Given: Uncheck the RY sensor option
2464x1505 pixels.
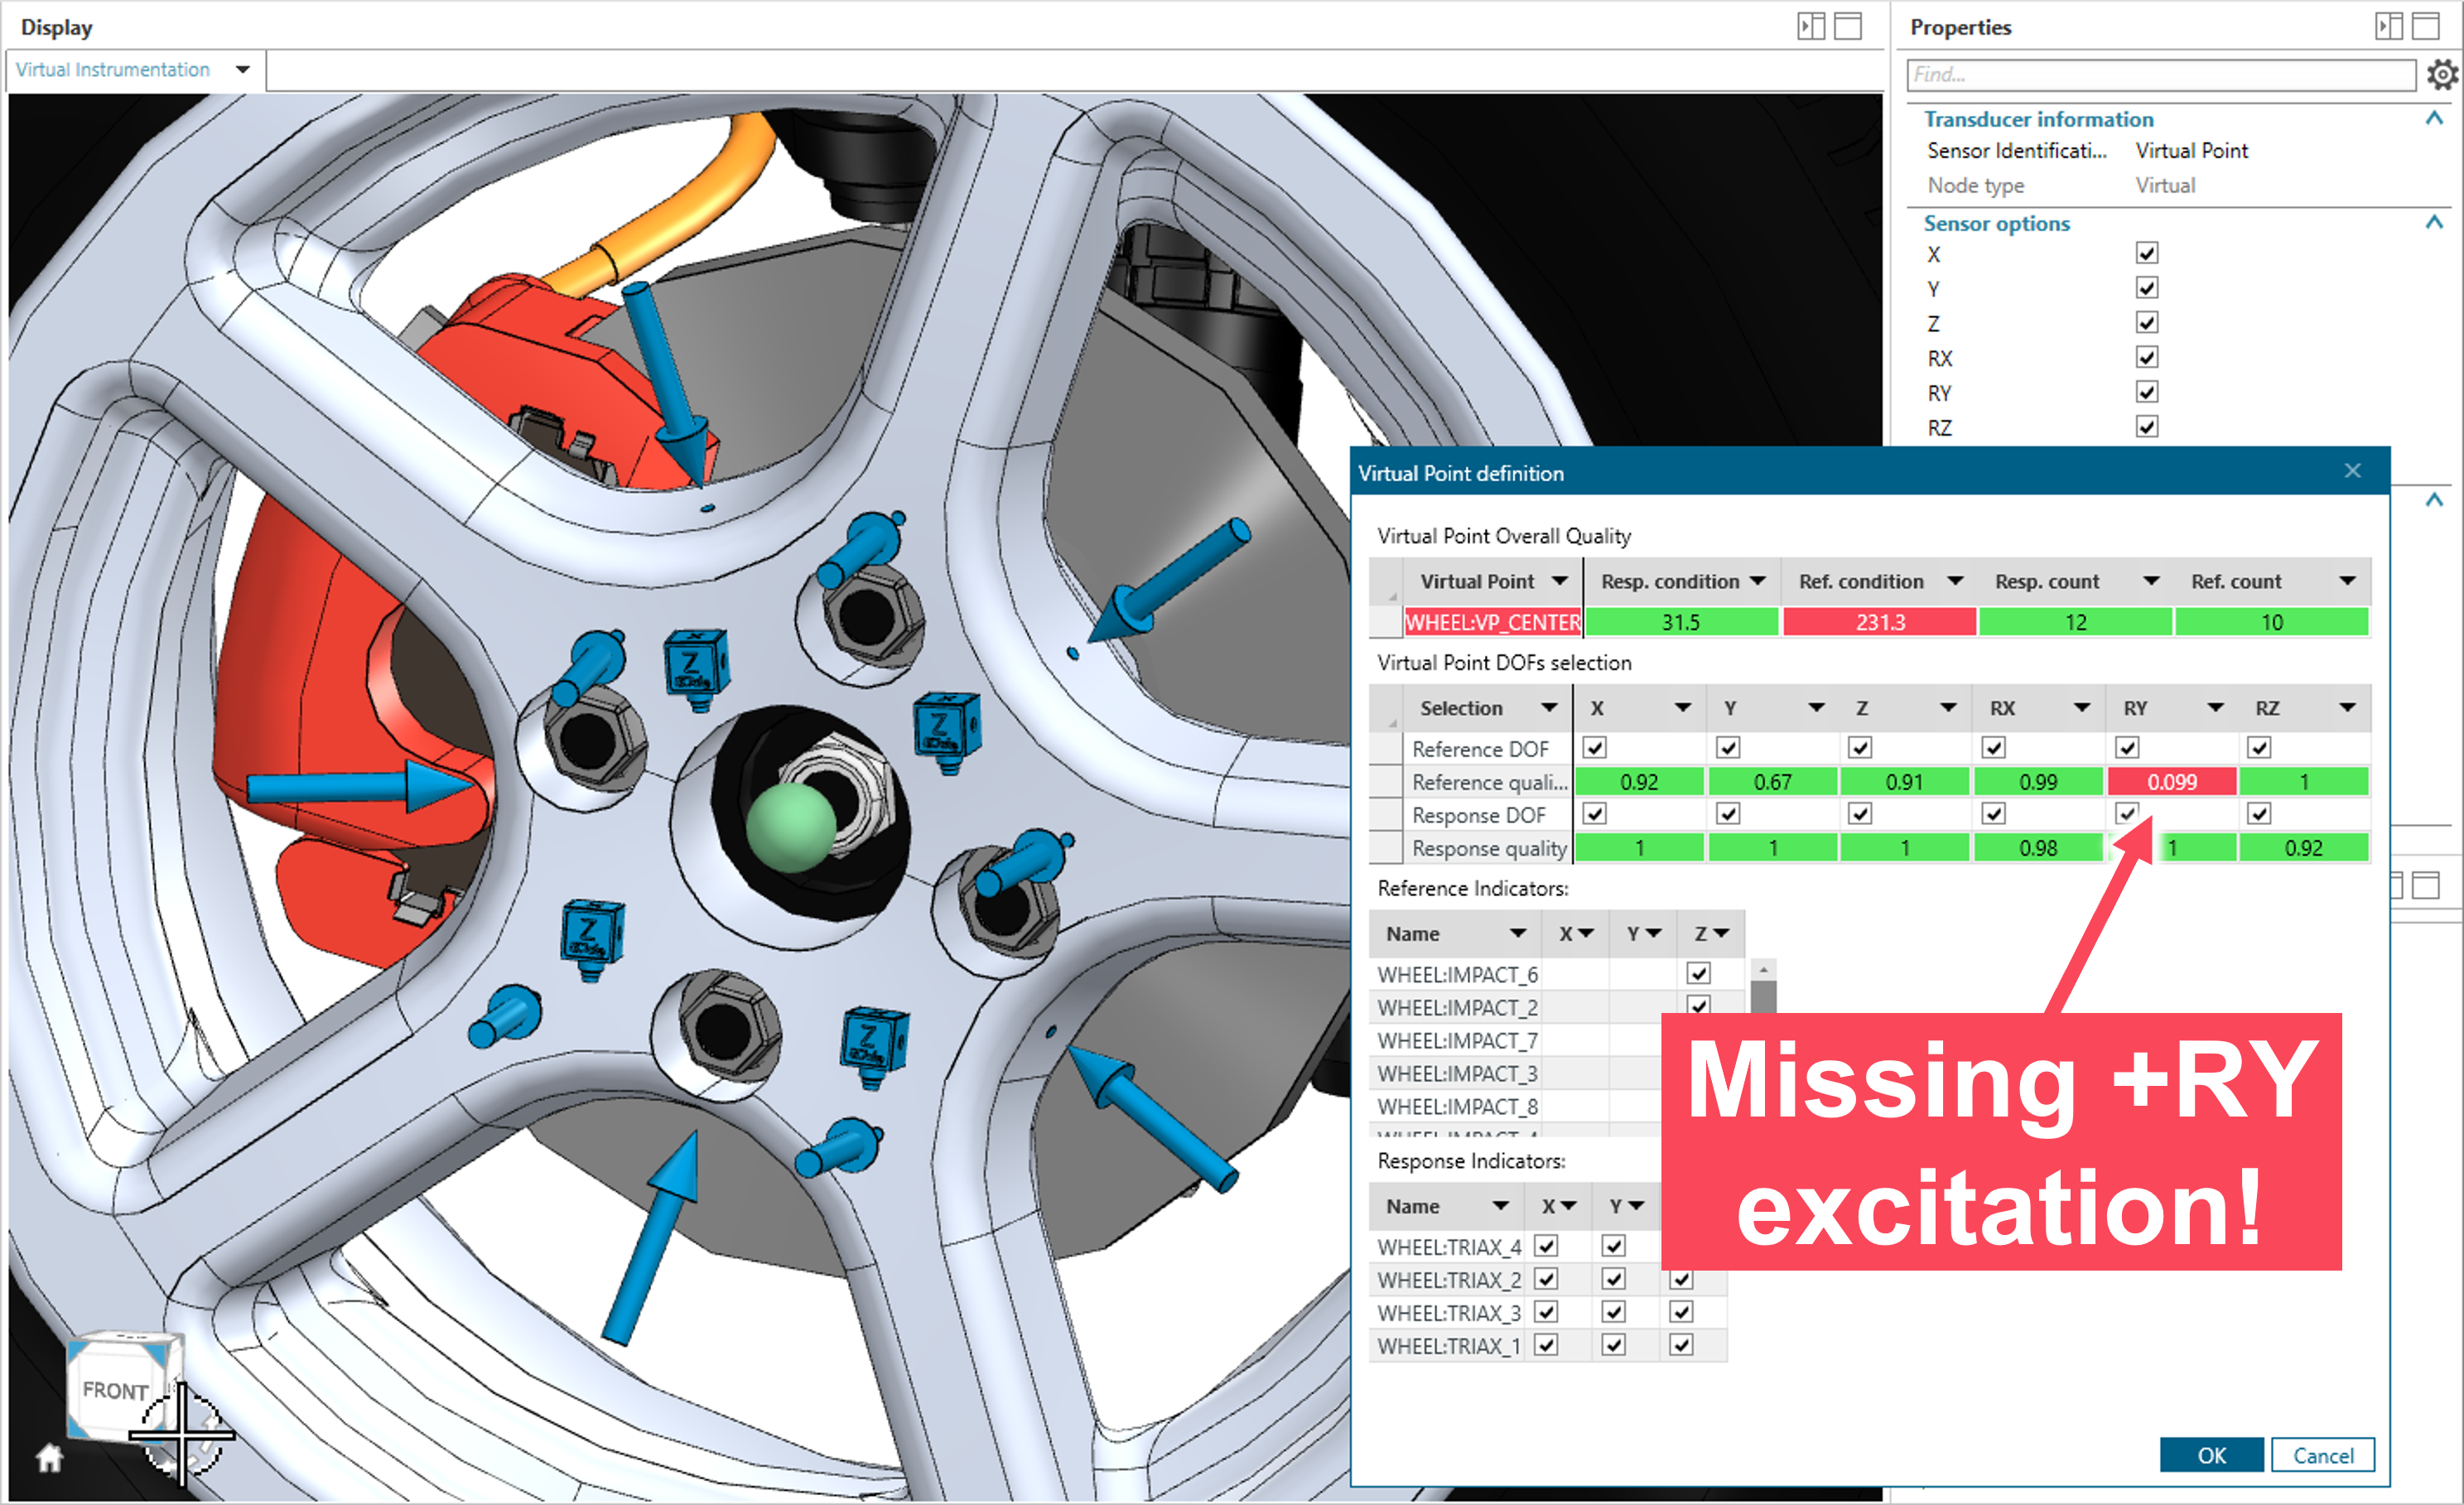Looking at the screenshot, I should 2146,392.
